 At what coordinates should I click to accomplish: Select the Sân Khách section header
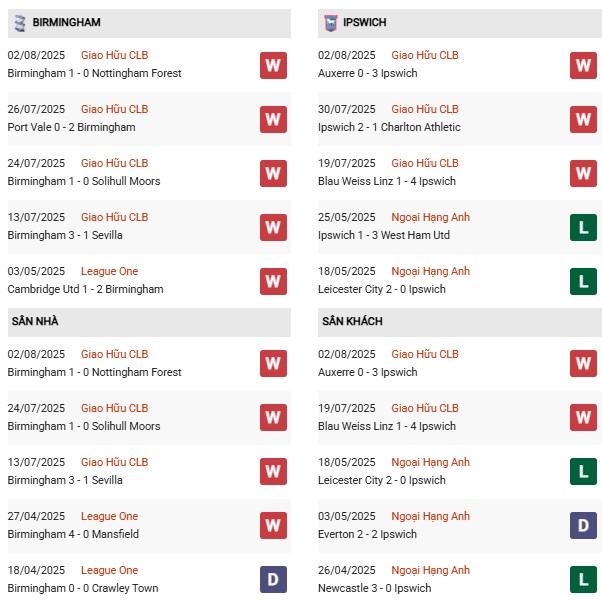[352, 322]
